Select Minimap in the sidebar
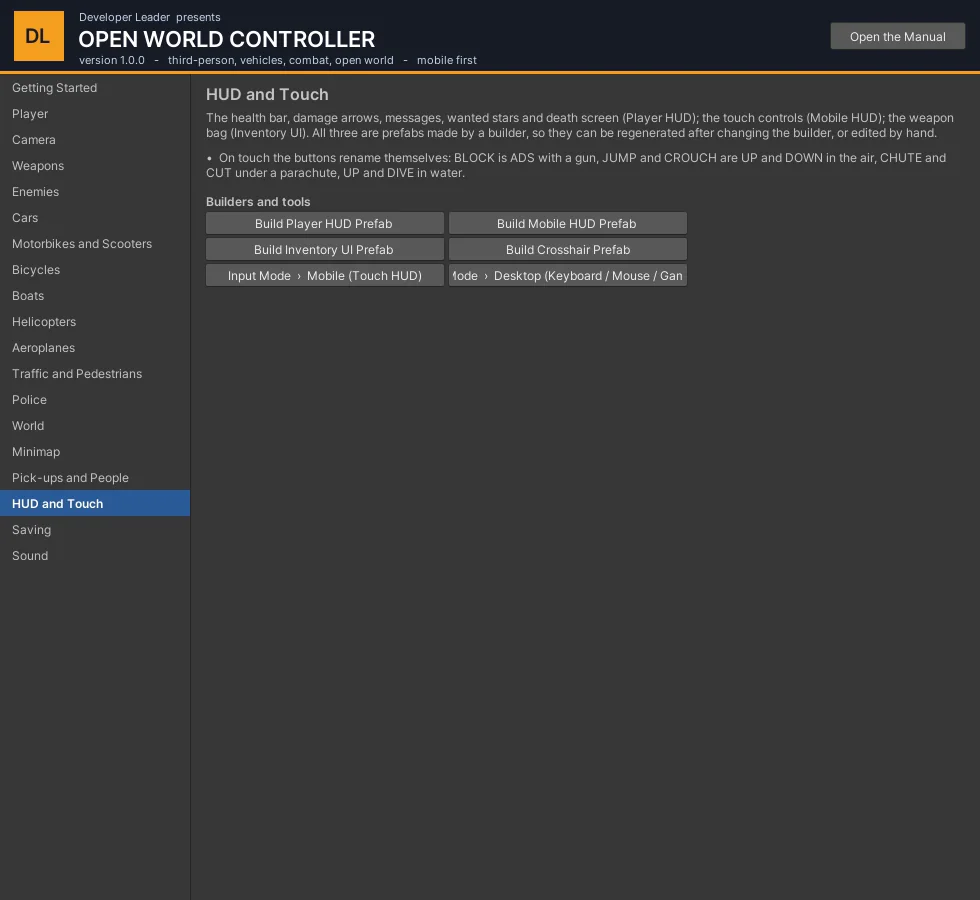Image resolution: width=980 pixels, height=900 pixels. click(x=95, y=452)
